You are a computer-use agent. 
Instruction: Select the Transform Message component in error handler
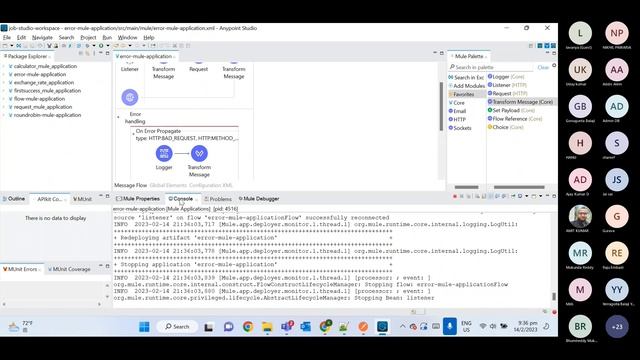point(199,153)
